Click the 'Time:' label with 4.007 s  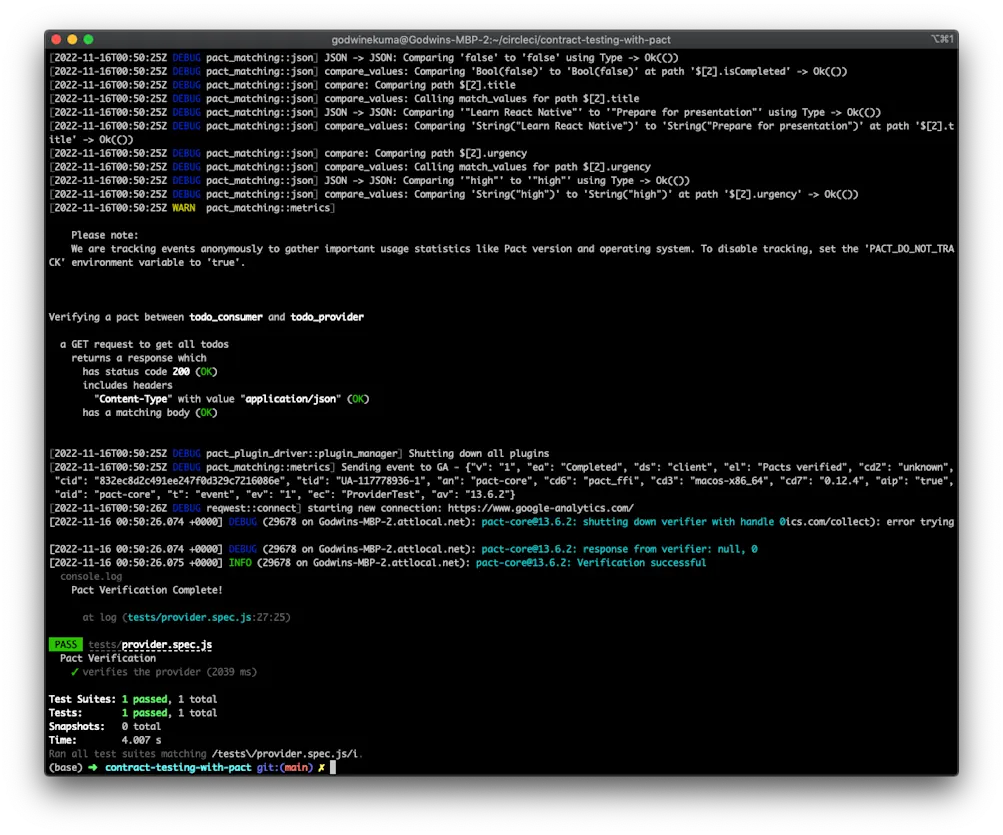click(x=63, y=740)
